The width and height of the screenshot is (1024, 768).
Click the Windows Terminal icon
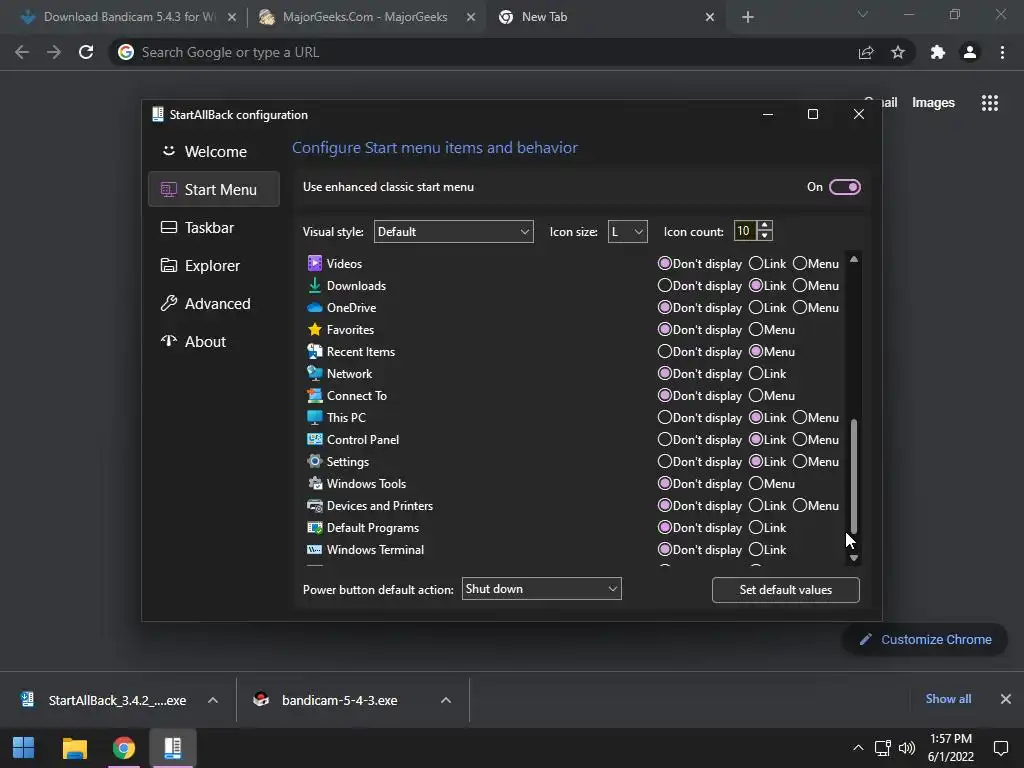pos(315,550)
